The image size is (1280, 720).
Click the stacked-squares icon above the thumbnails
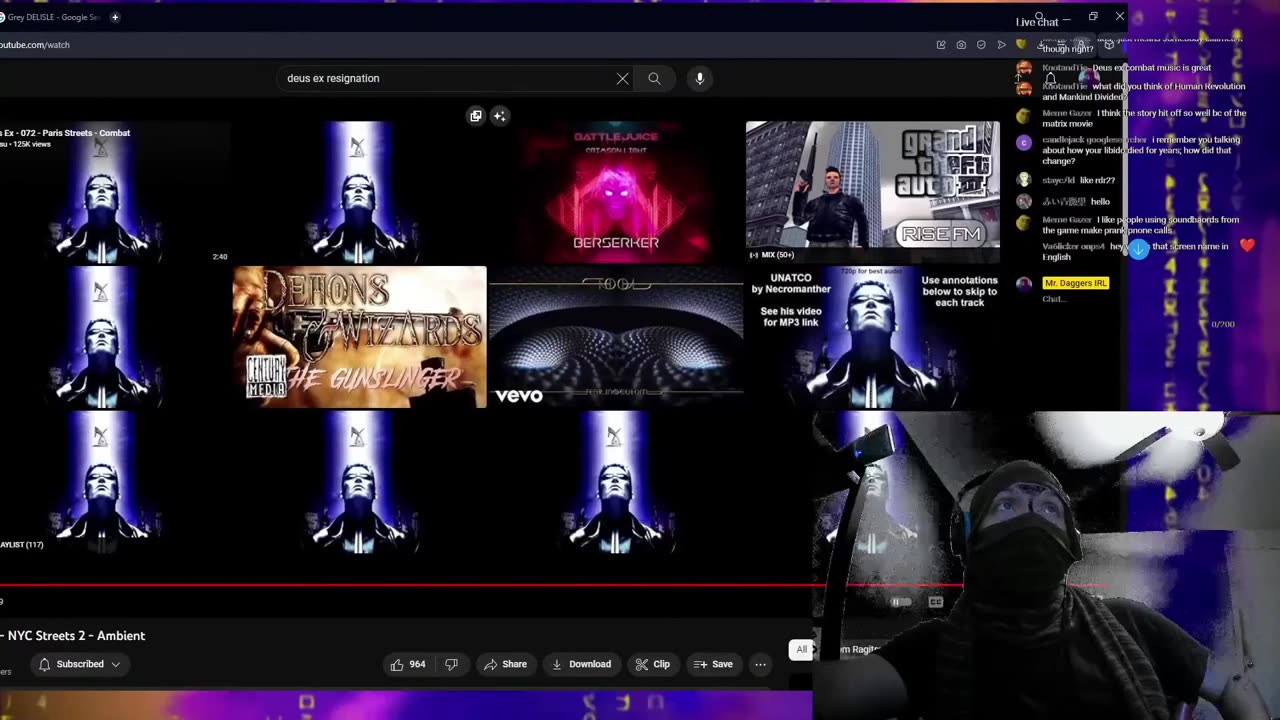(476, 116)
